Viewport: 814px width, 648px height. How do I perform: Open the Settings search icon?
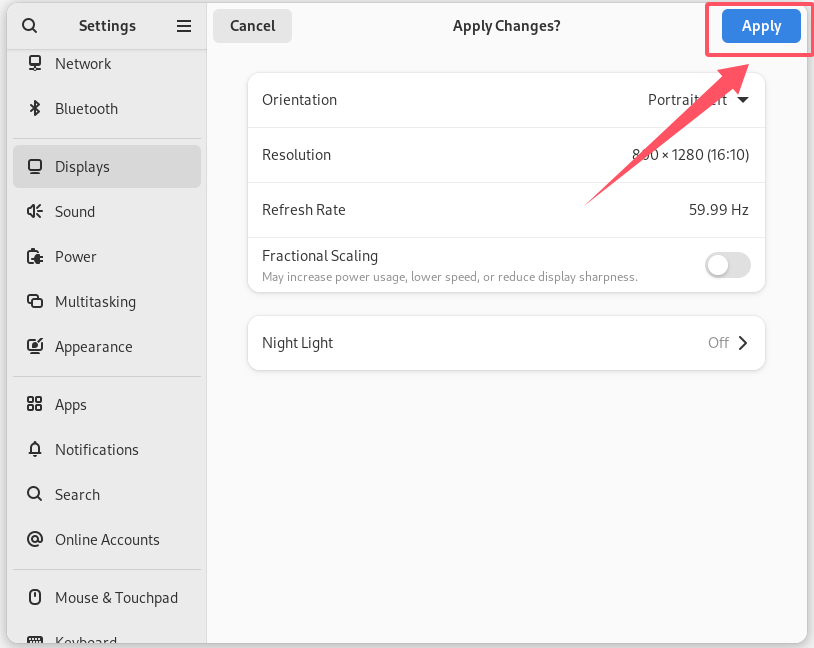[30, 25]
